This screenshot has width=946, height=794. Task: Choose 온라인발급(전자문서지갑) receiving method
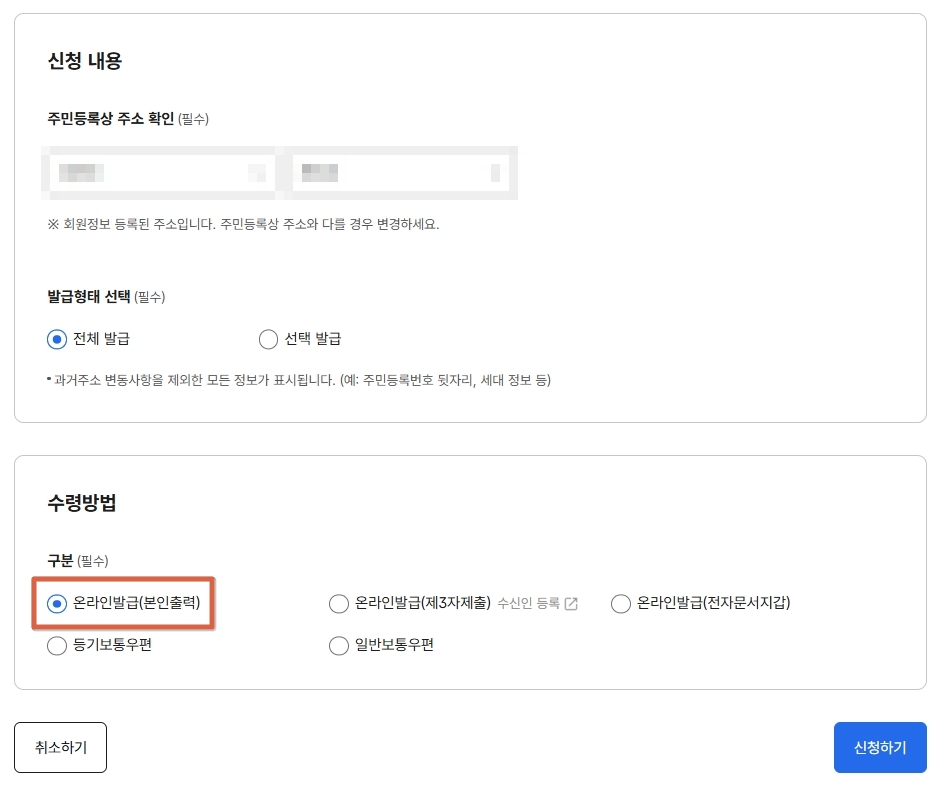pos(621,603)
